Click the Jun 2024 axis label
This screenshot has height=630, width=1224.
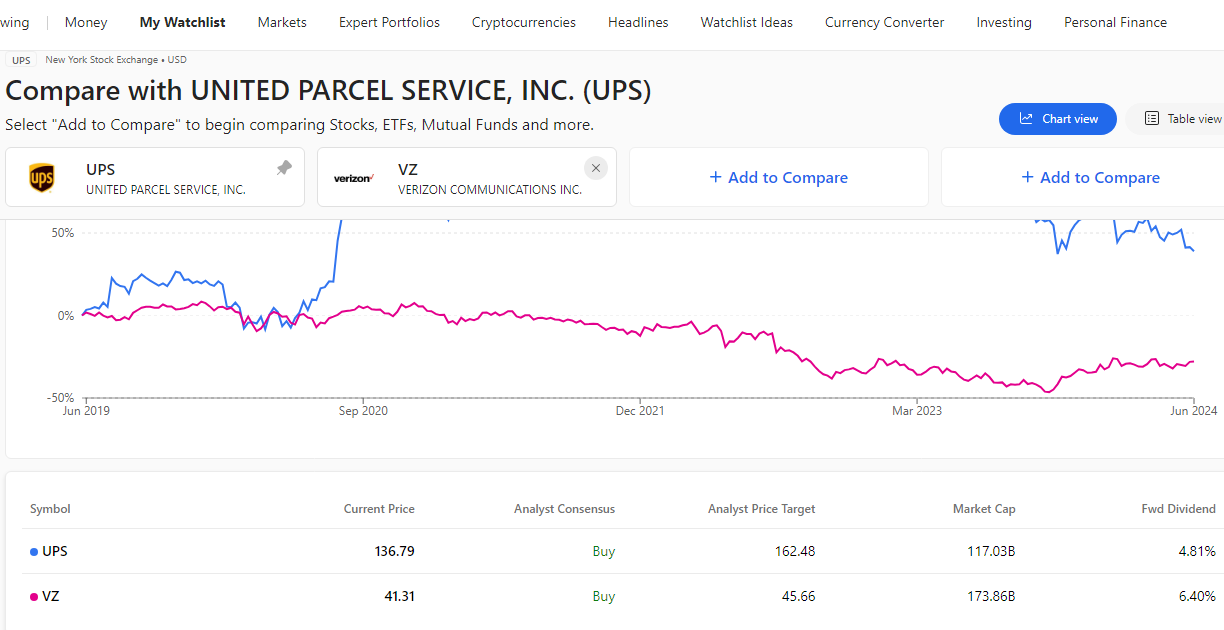1194,410
